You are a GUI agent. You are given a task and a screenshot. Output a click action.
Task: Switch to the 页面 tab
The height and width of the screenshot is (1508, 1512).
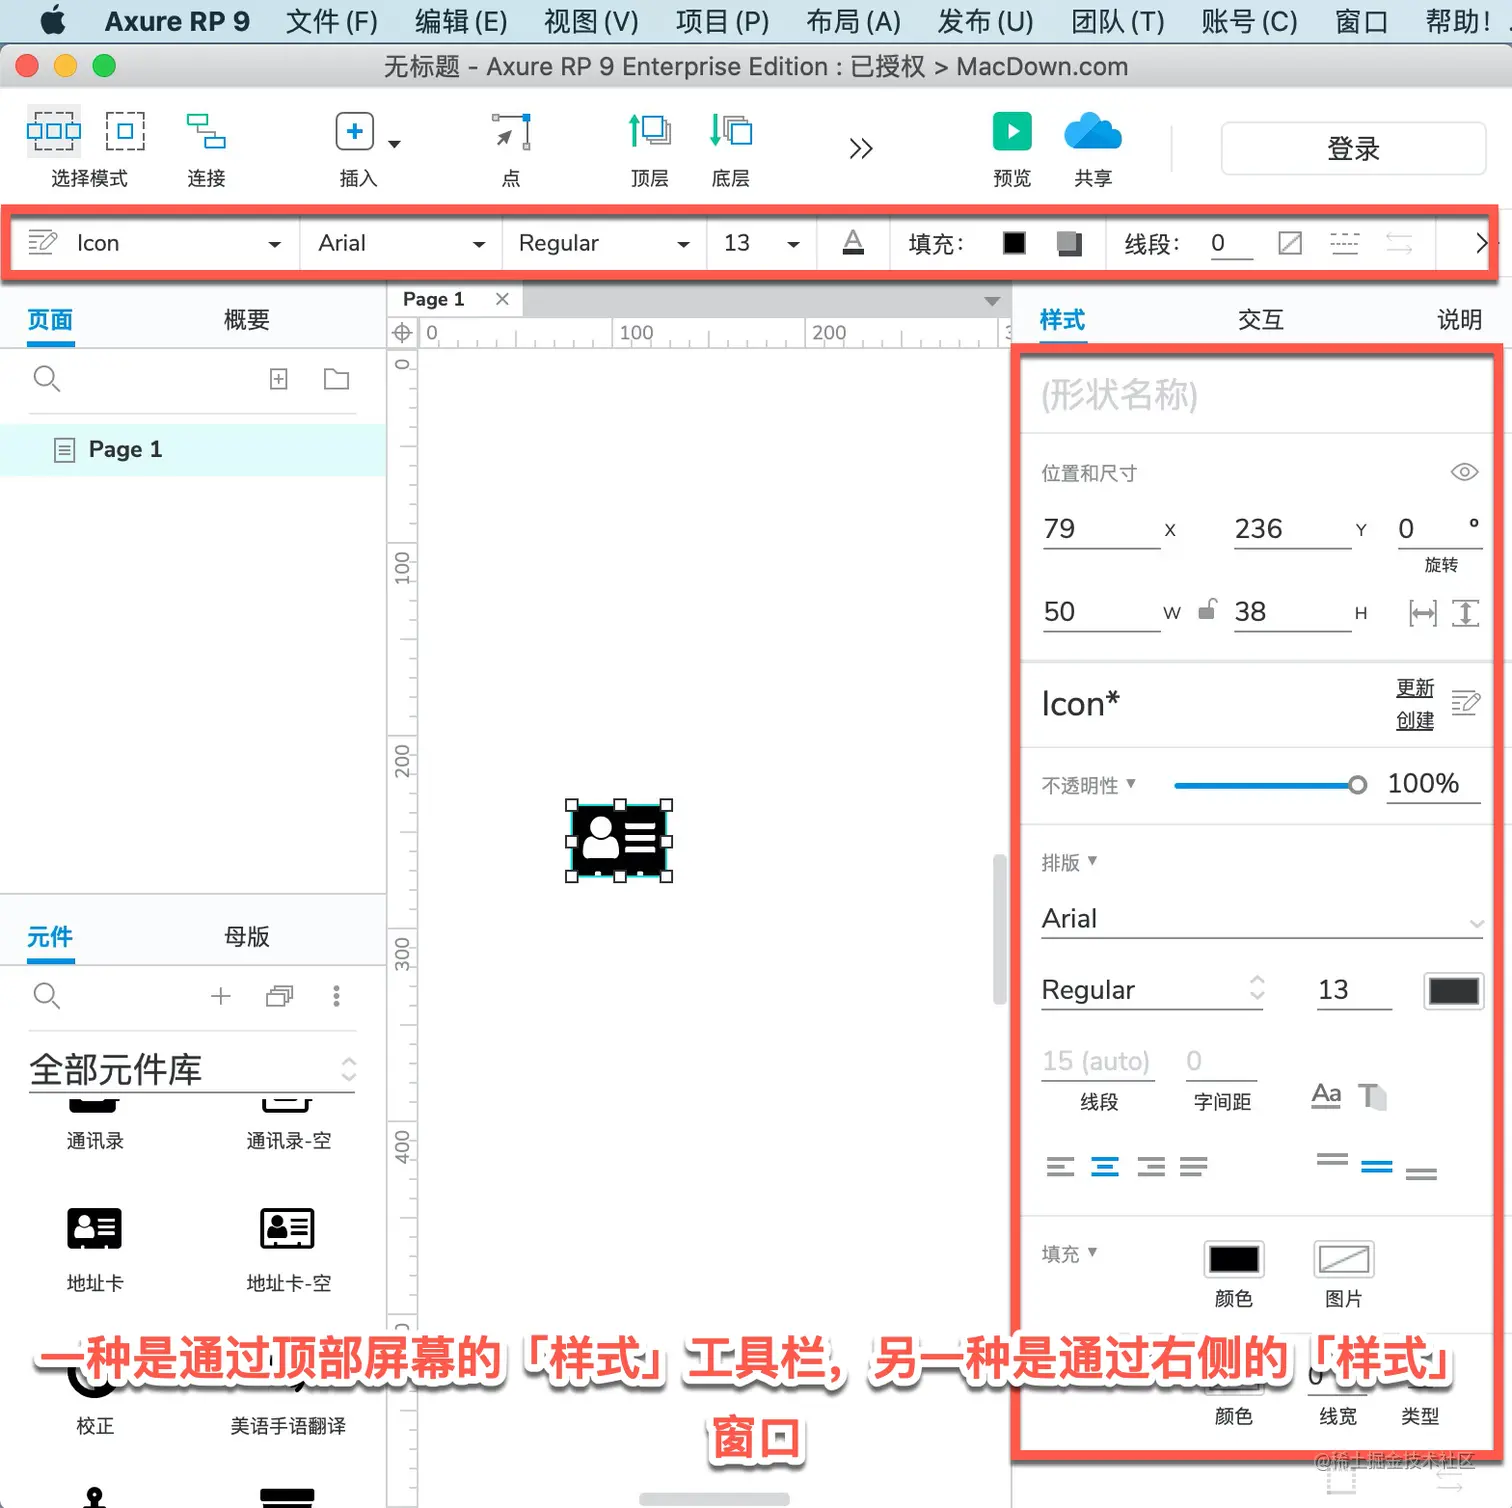point(50,320)
